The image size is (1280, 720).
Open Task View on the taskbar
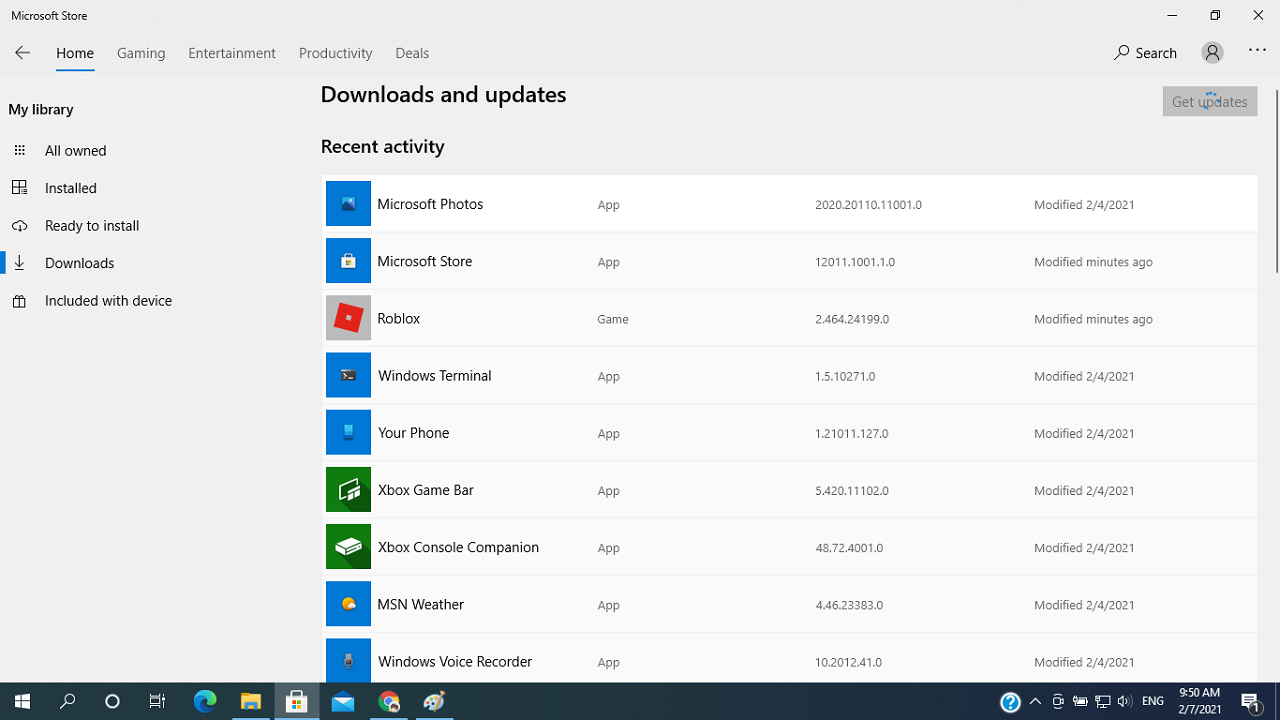(157, 701)
